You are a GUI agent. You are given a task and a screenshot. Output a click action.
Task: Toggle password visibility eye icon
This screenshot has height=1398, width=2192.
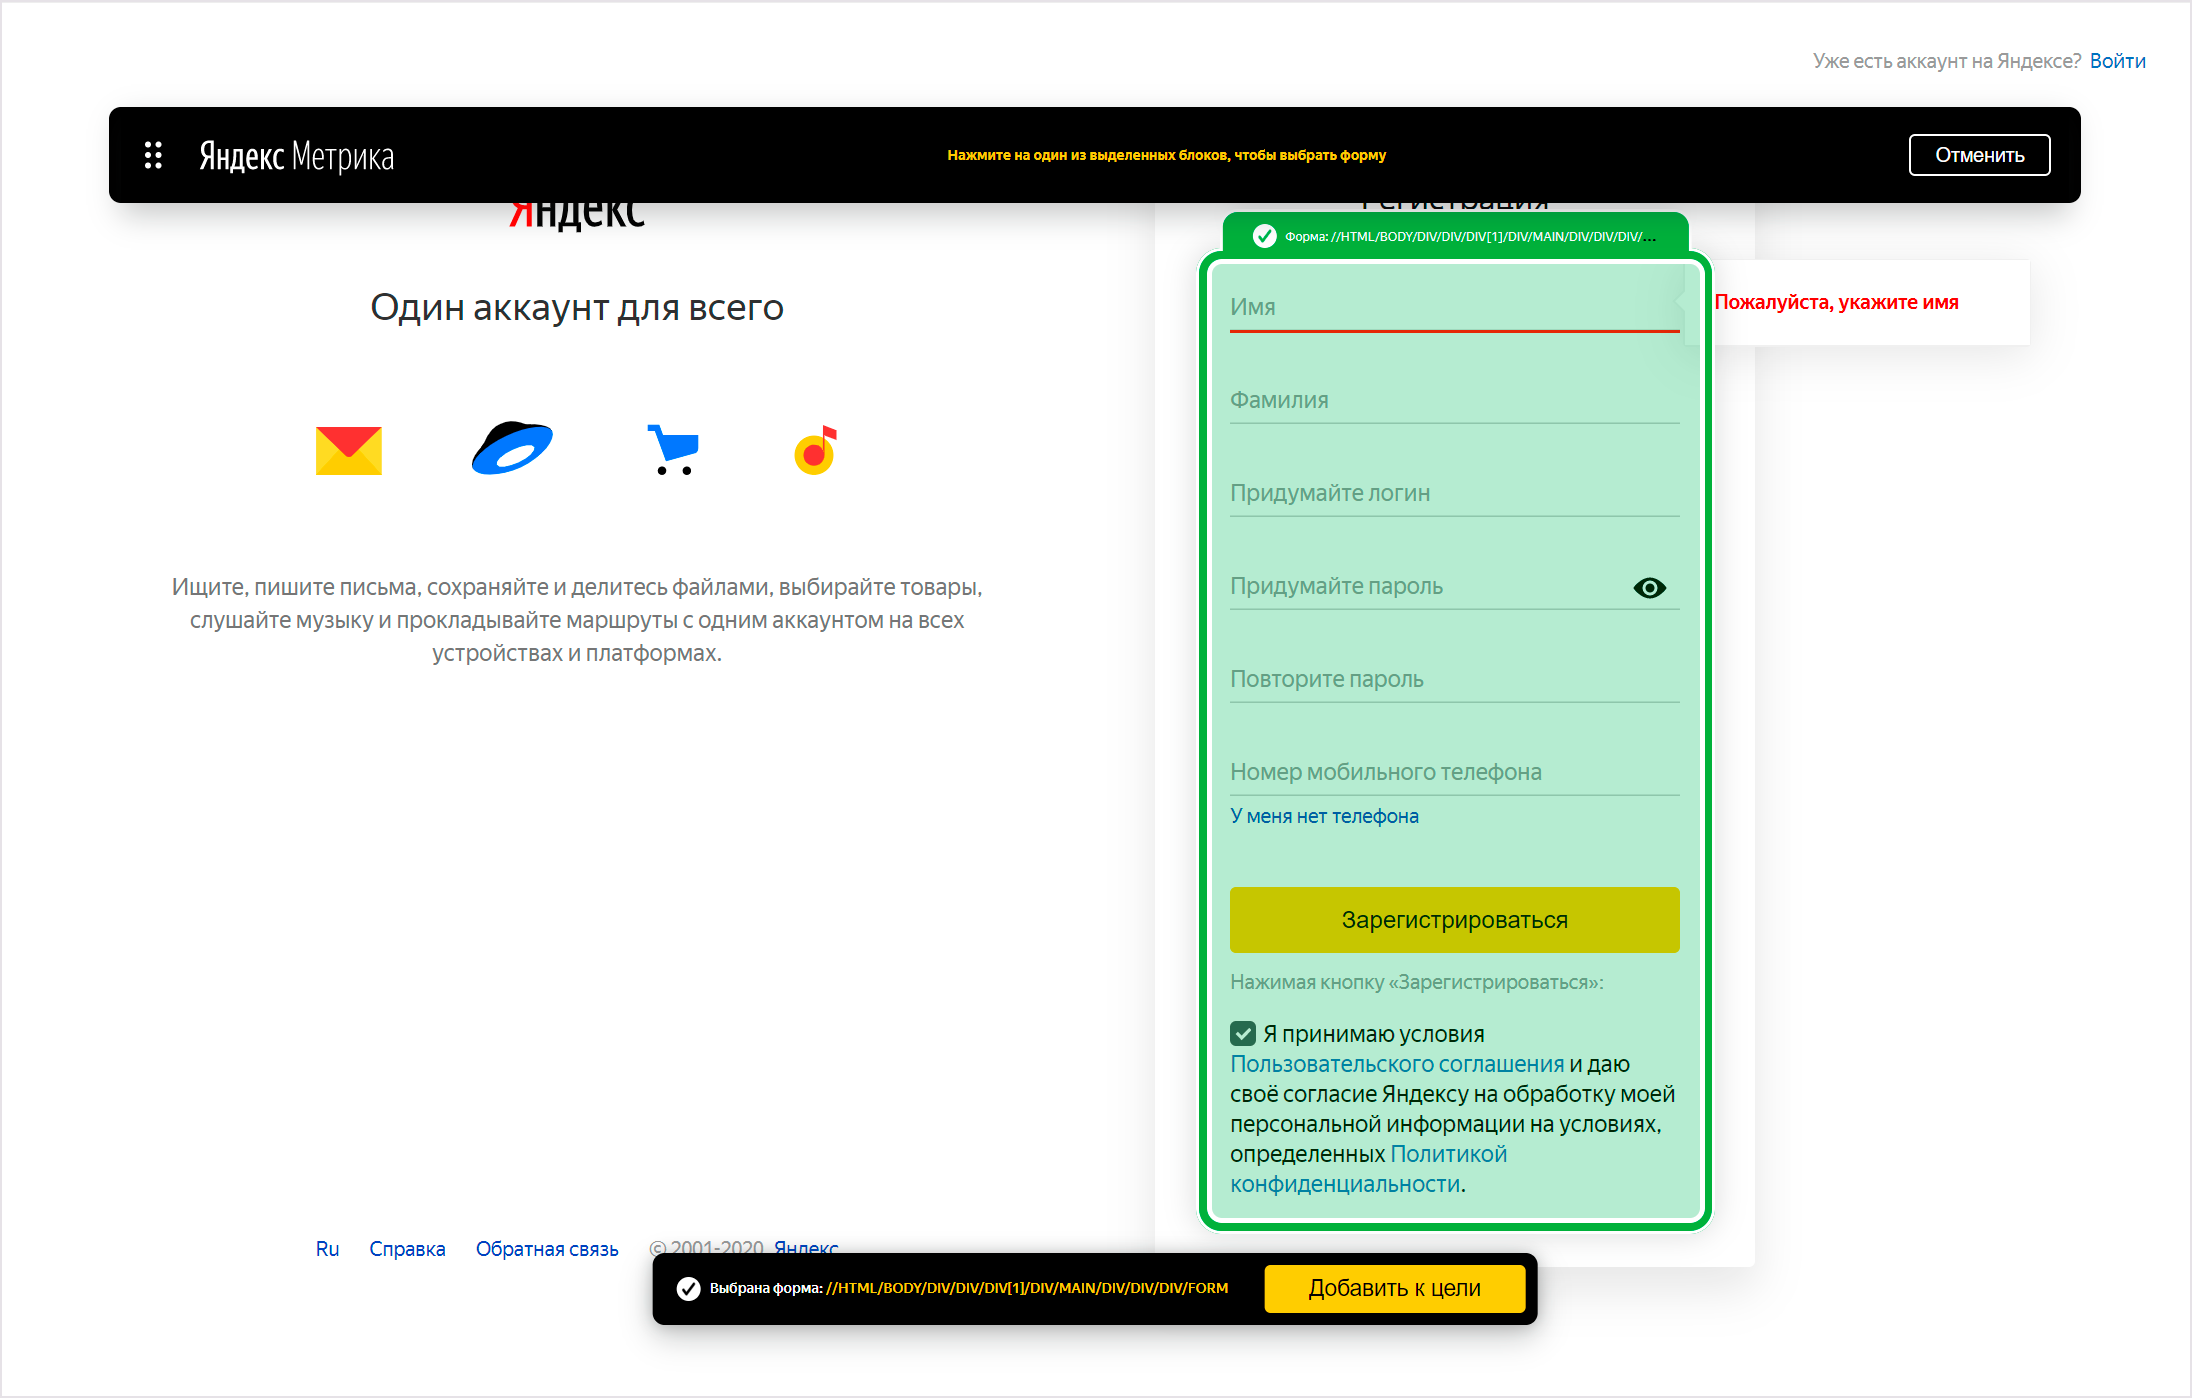pyautogui.click(x=1649, y=588)
